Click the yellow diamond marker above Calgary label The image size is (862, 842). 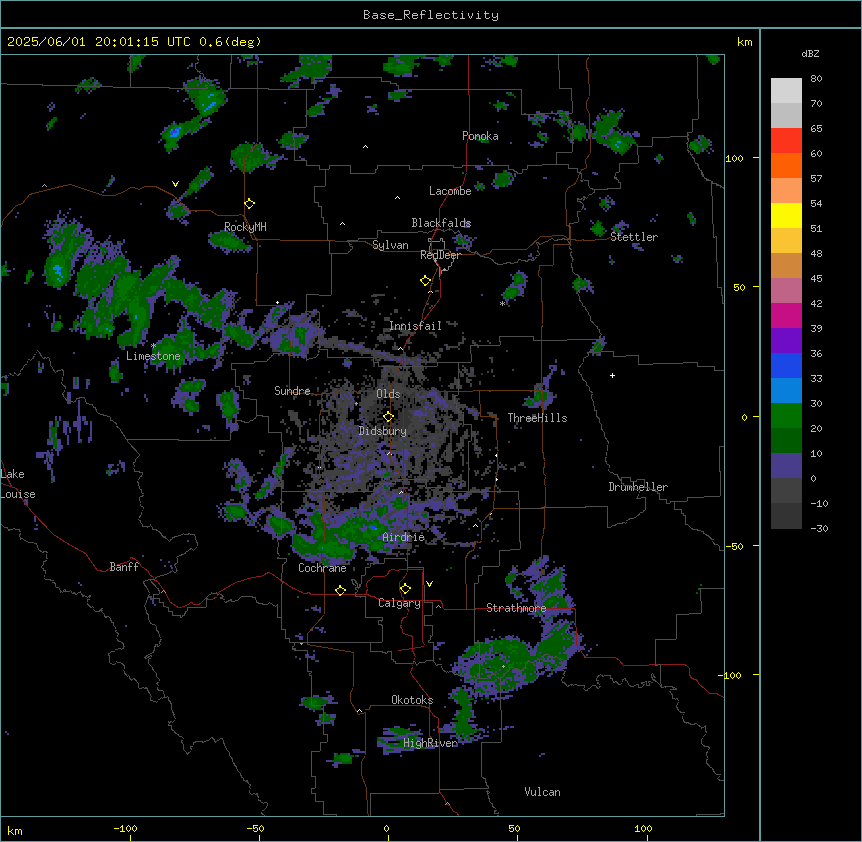(x=405, y=589)
